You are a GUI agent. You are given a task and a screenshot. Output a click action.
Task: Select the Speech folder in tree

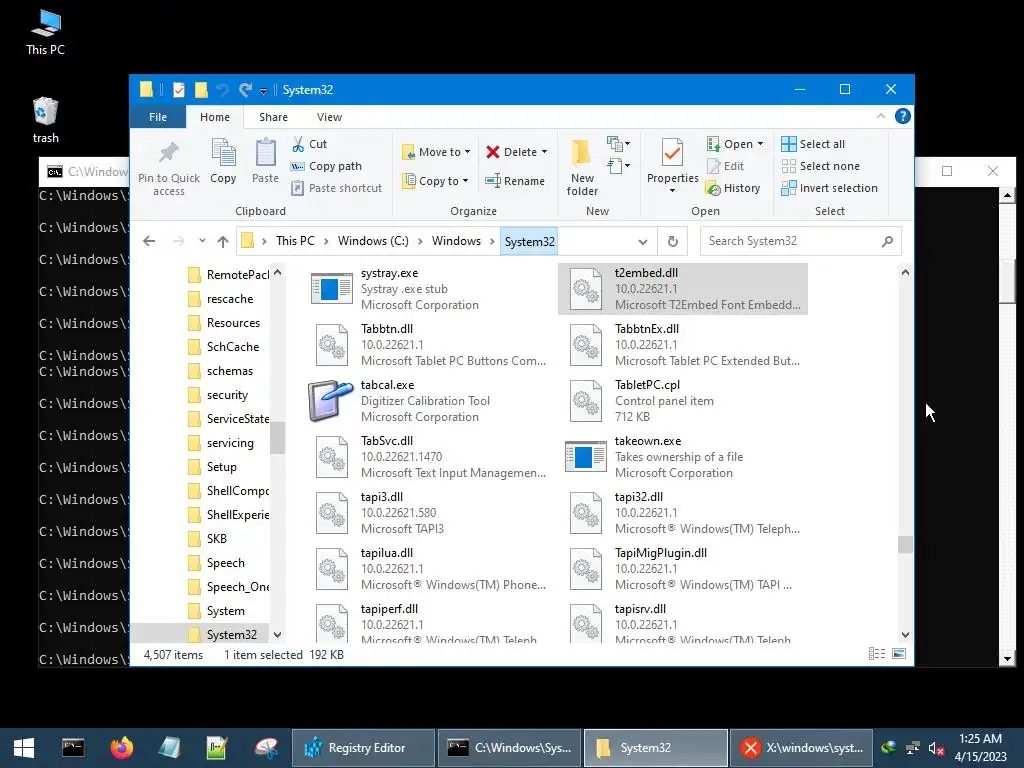pos(225,562)
